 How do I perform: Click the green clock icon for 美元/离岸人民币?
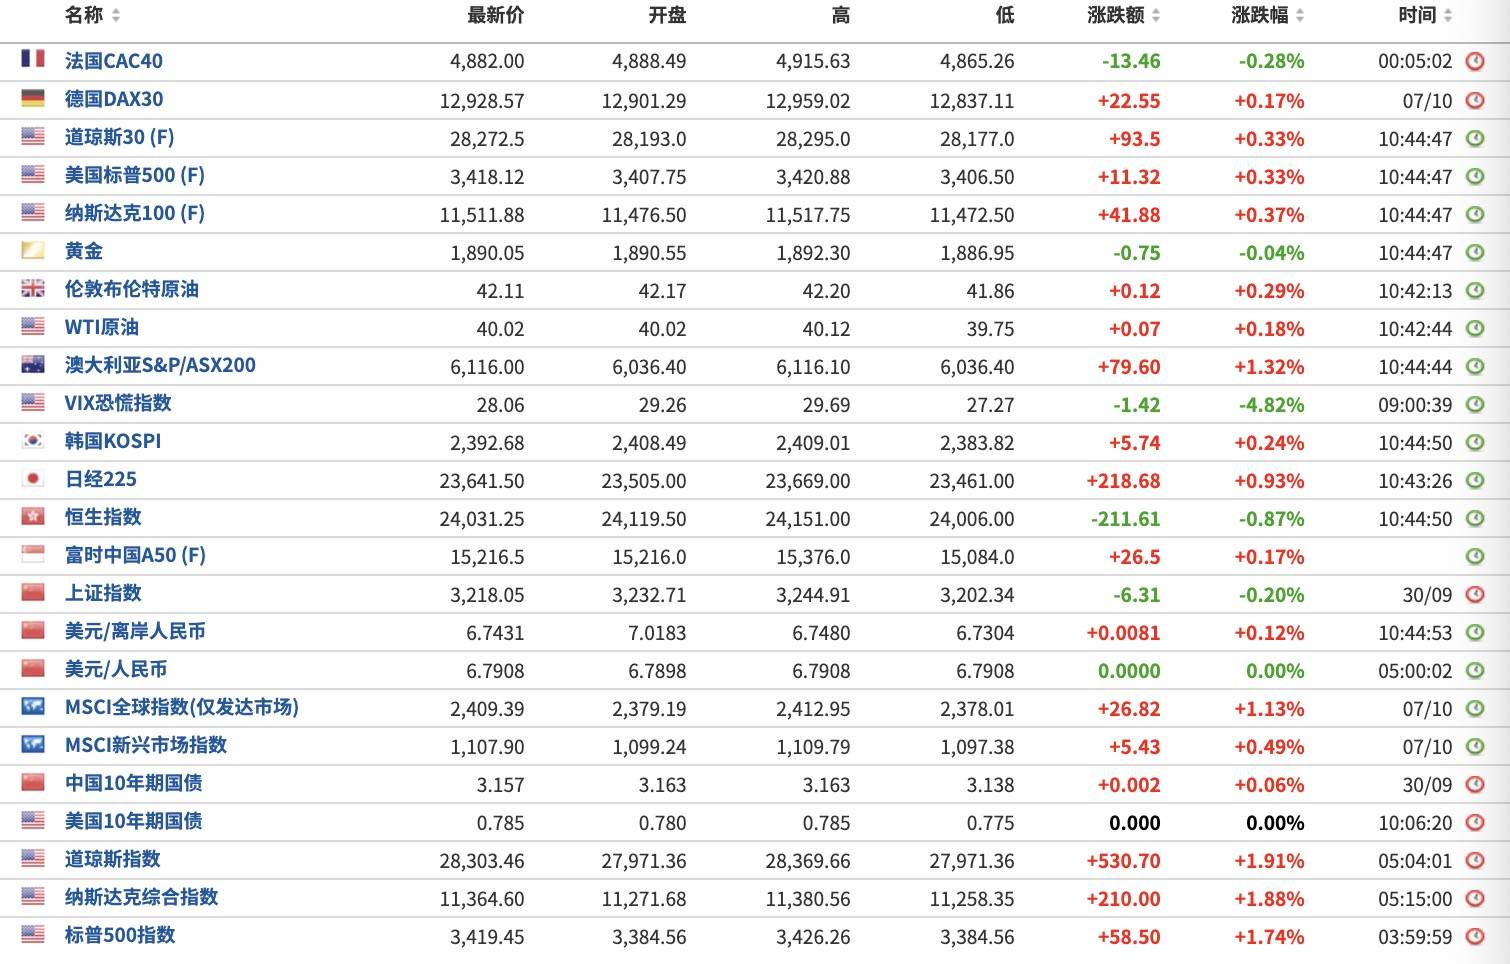tap(1475, 632)
